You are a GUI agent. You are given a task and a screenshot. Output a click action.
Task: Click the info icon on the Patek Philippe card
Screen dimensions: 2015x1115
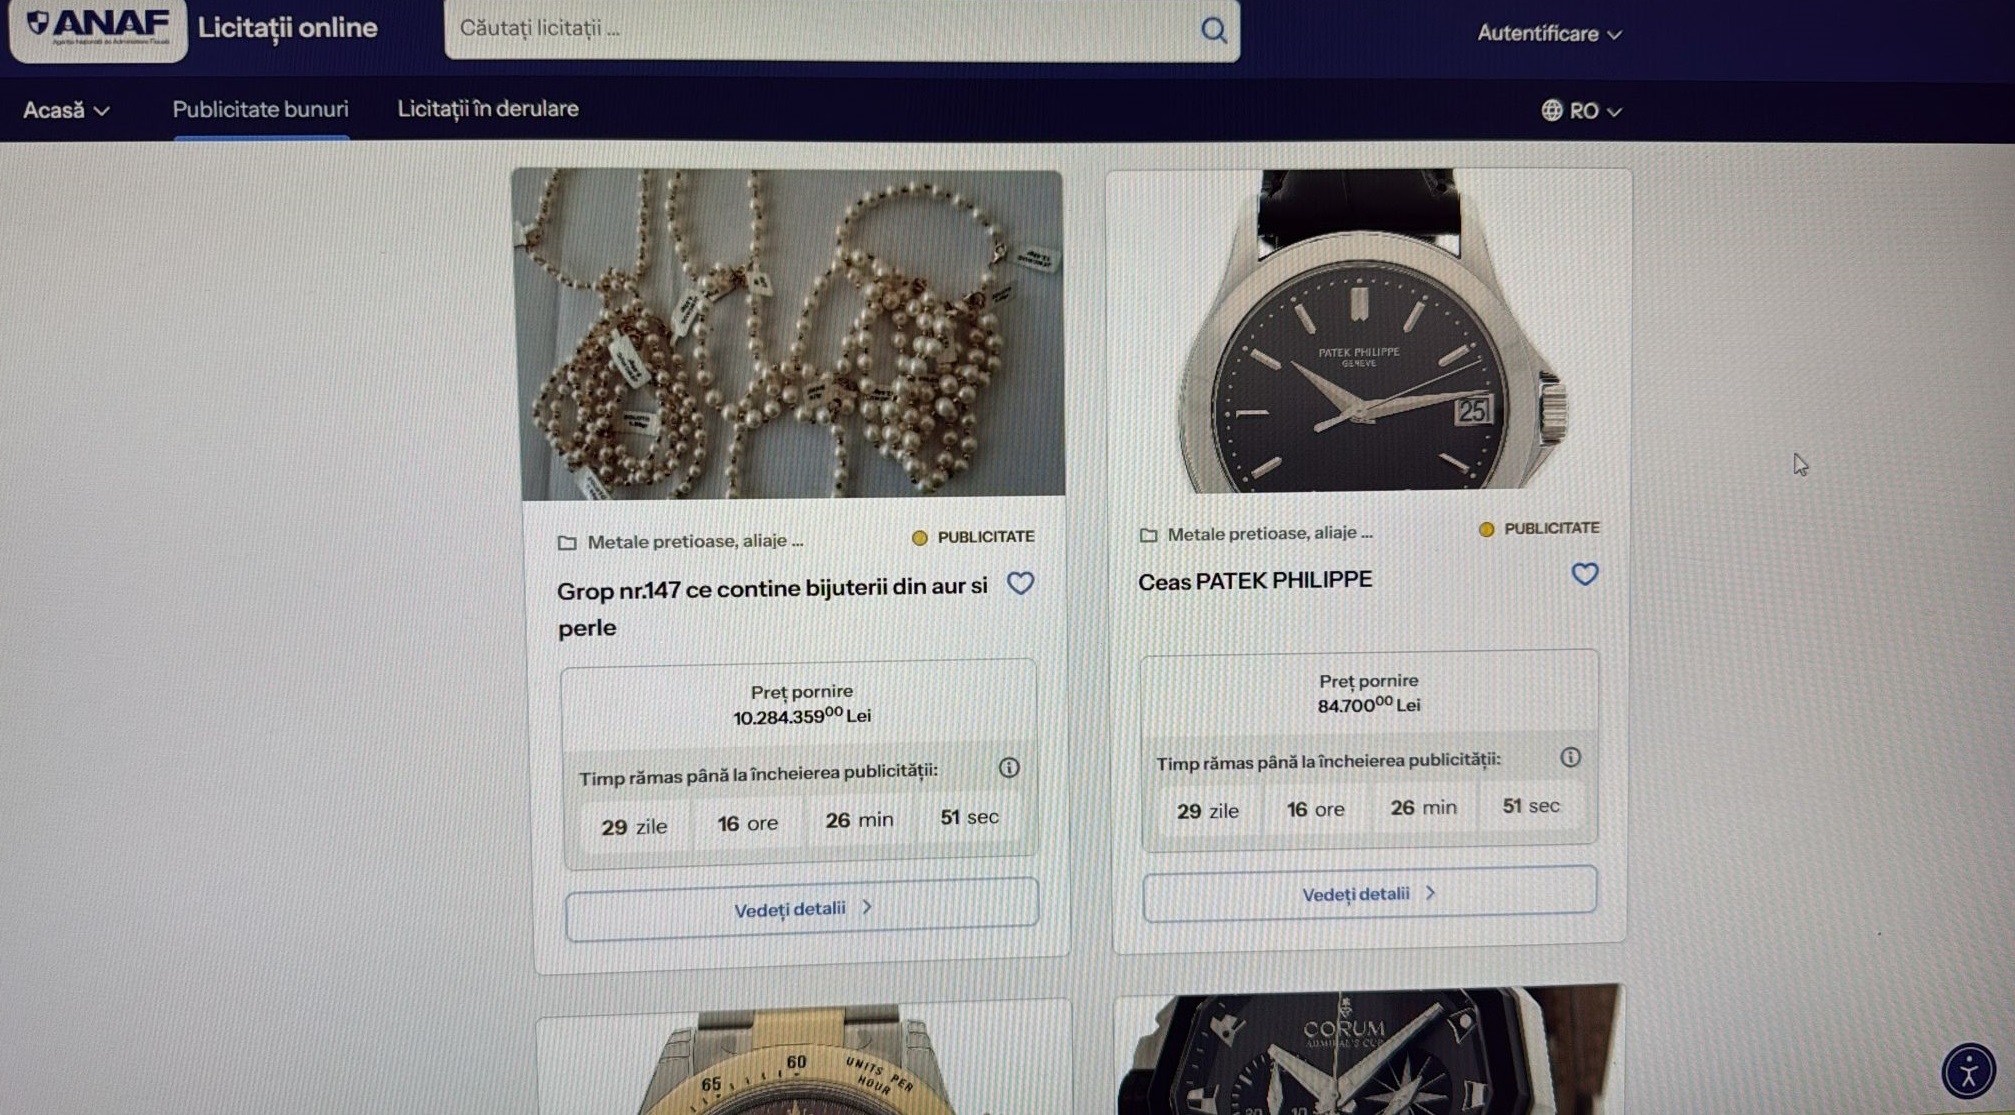[x=1570, y=758]
